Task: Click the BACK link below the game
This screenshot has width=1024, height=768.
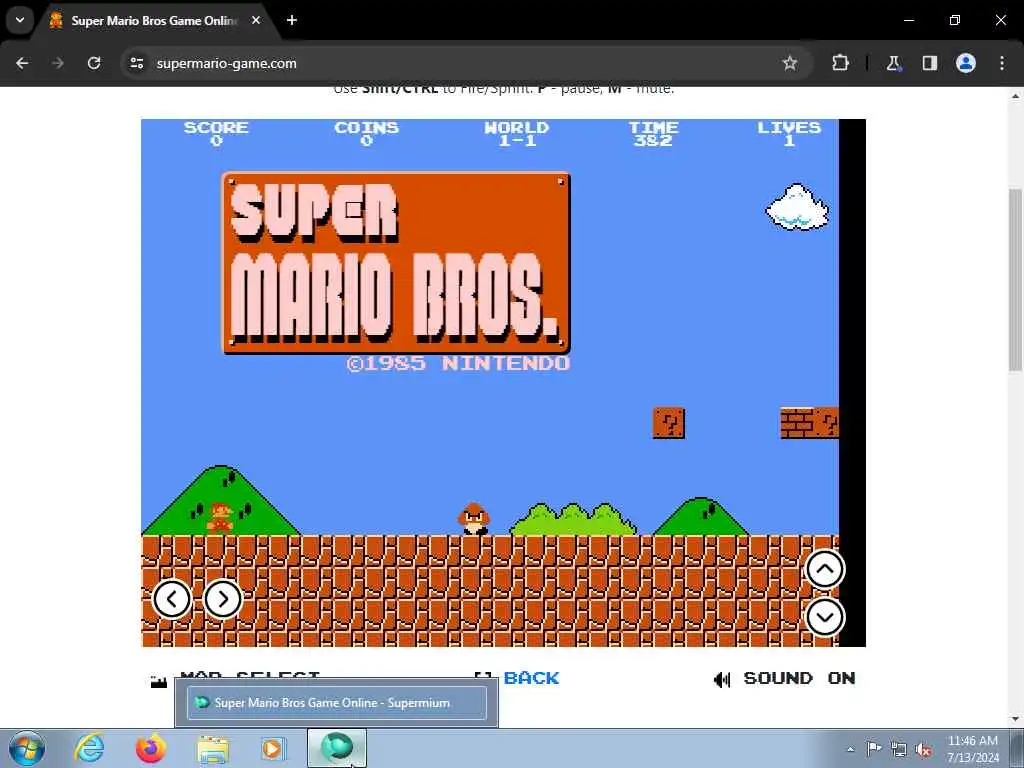Action: coord(531,679)
